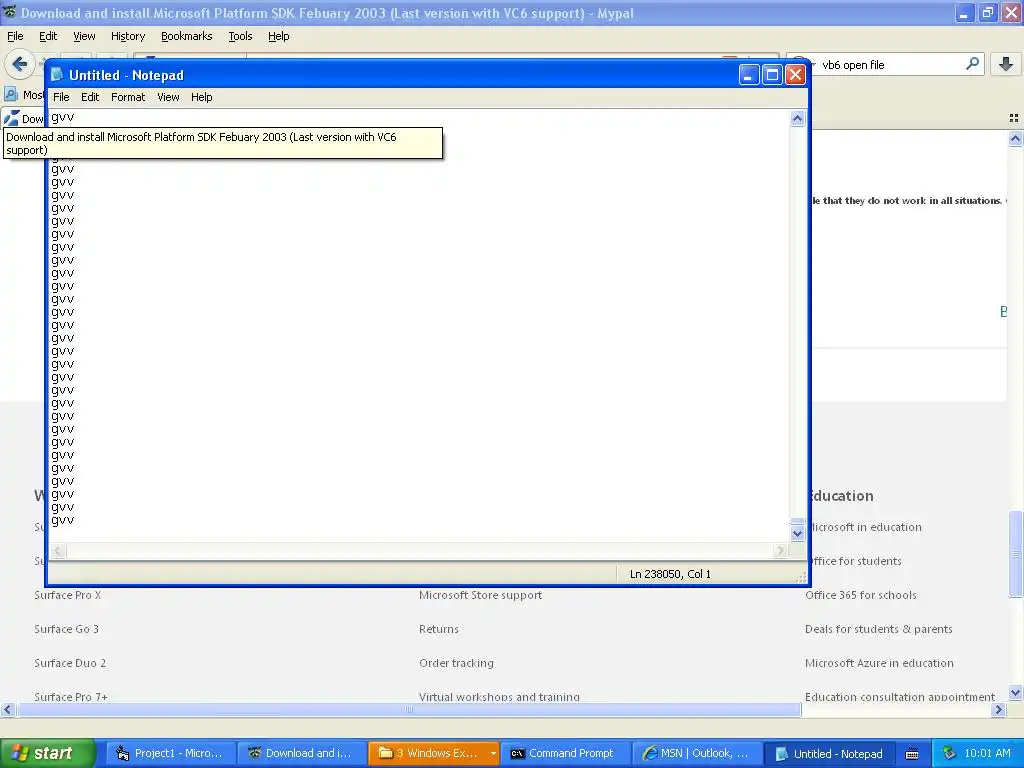The width and height of the screenshot is (1024, 768).
Task: Click Notepad horizontal scrollbar right arrow
Action: click(x=780, y=551)
